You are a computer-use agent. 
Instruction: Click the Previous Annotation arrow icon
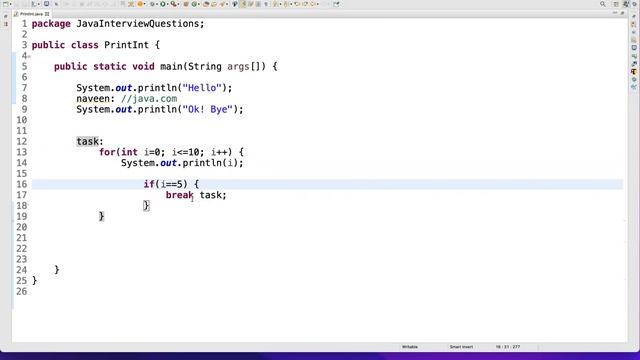click(287, 4)
